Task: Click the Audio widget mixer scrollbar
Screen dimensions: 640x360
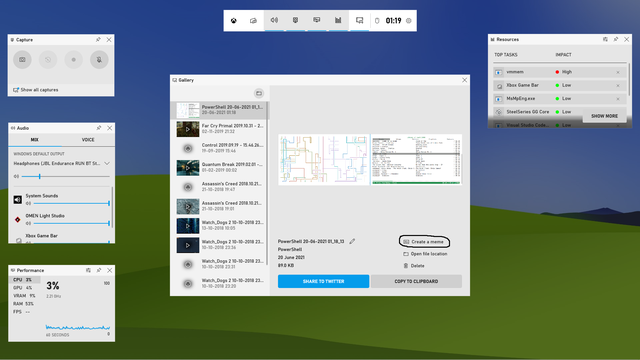Action: click(112, 208)
